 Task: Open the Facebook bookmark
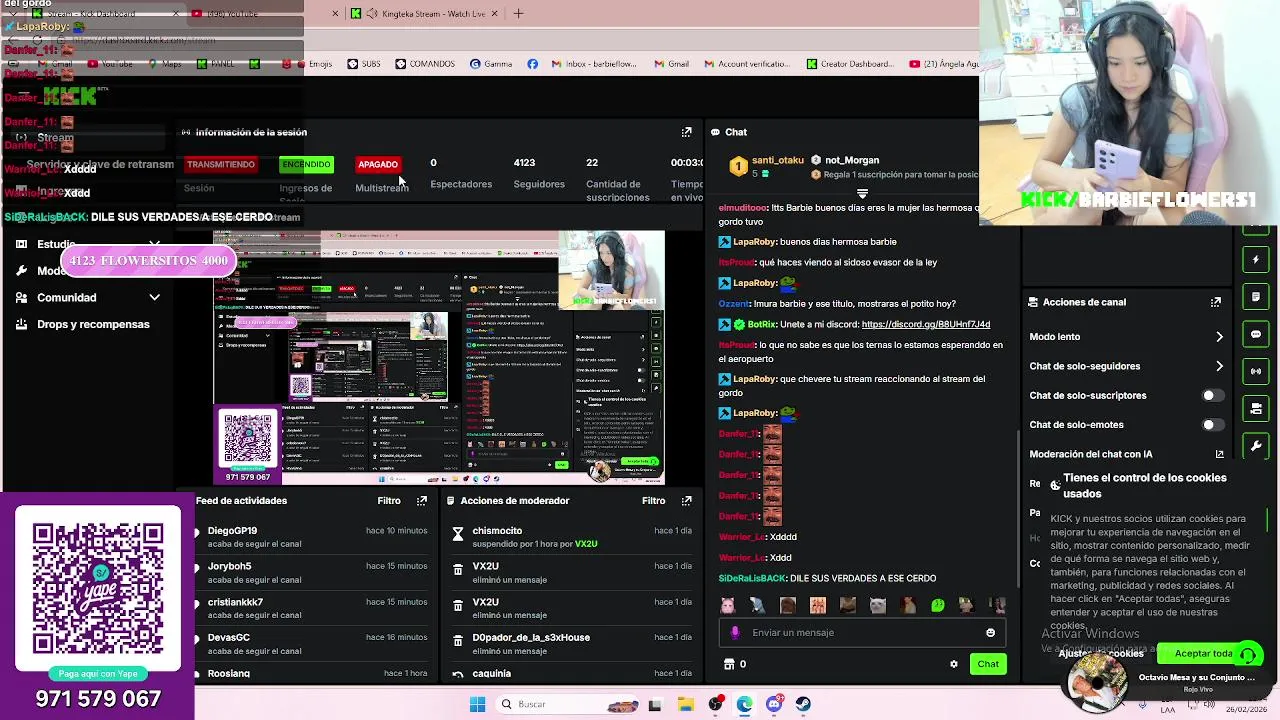532,64
